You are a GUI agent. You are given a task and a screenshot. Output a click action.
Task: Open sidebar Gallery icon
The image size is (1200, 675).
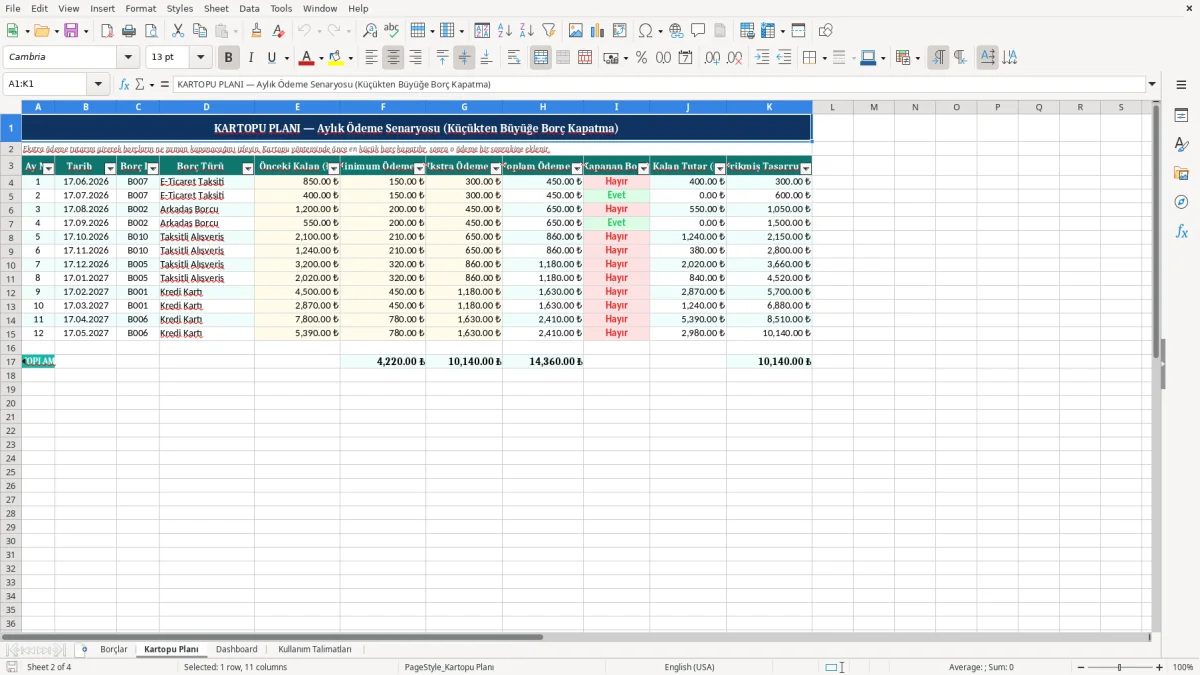pyautogui.click(x=1181, y=173)
